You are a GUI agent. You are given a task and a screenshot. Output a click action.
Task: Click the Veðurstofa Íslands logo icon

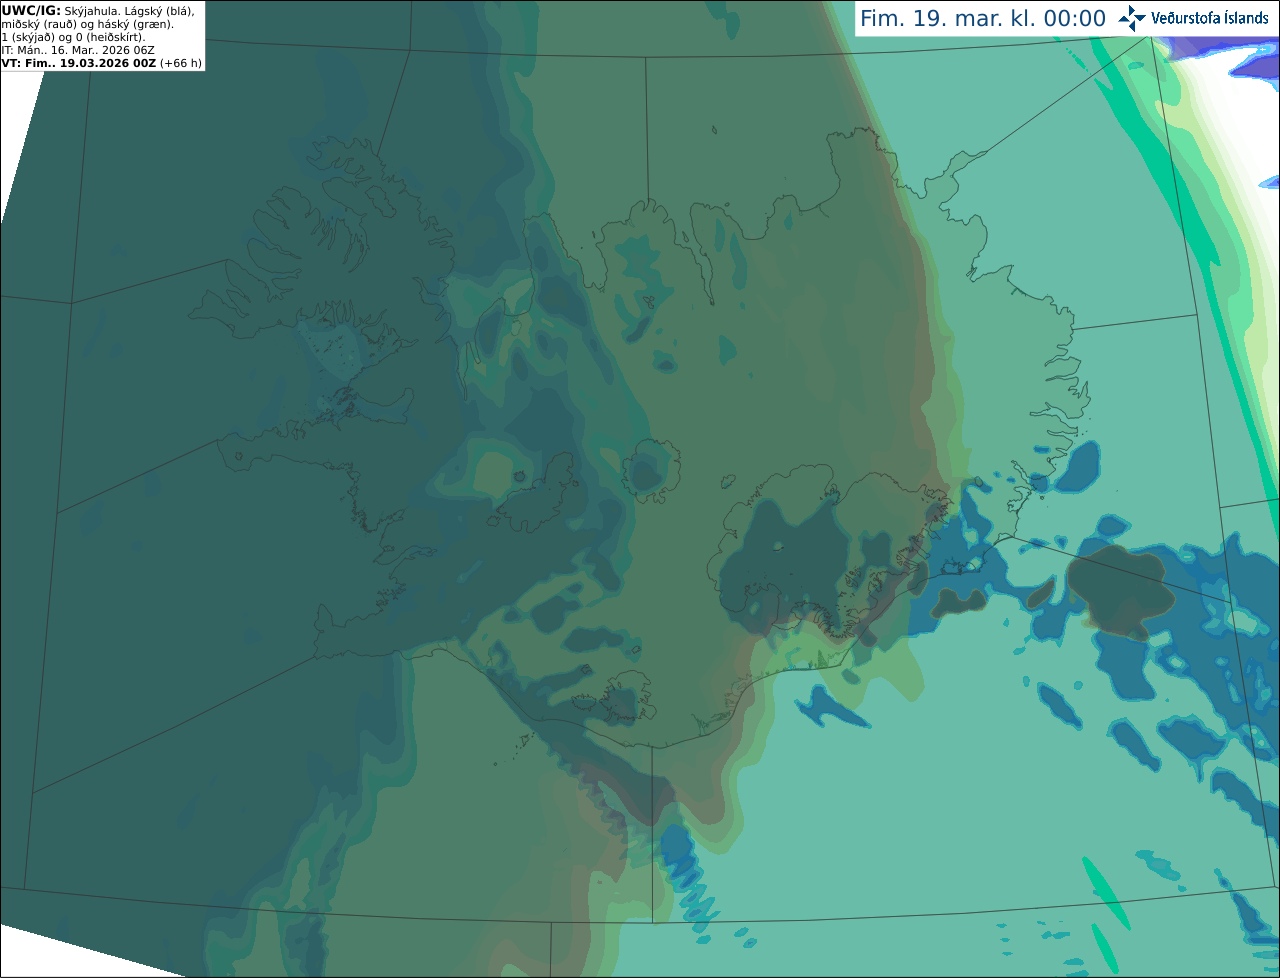point(1132,18)
